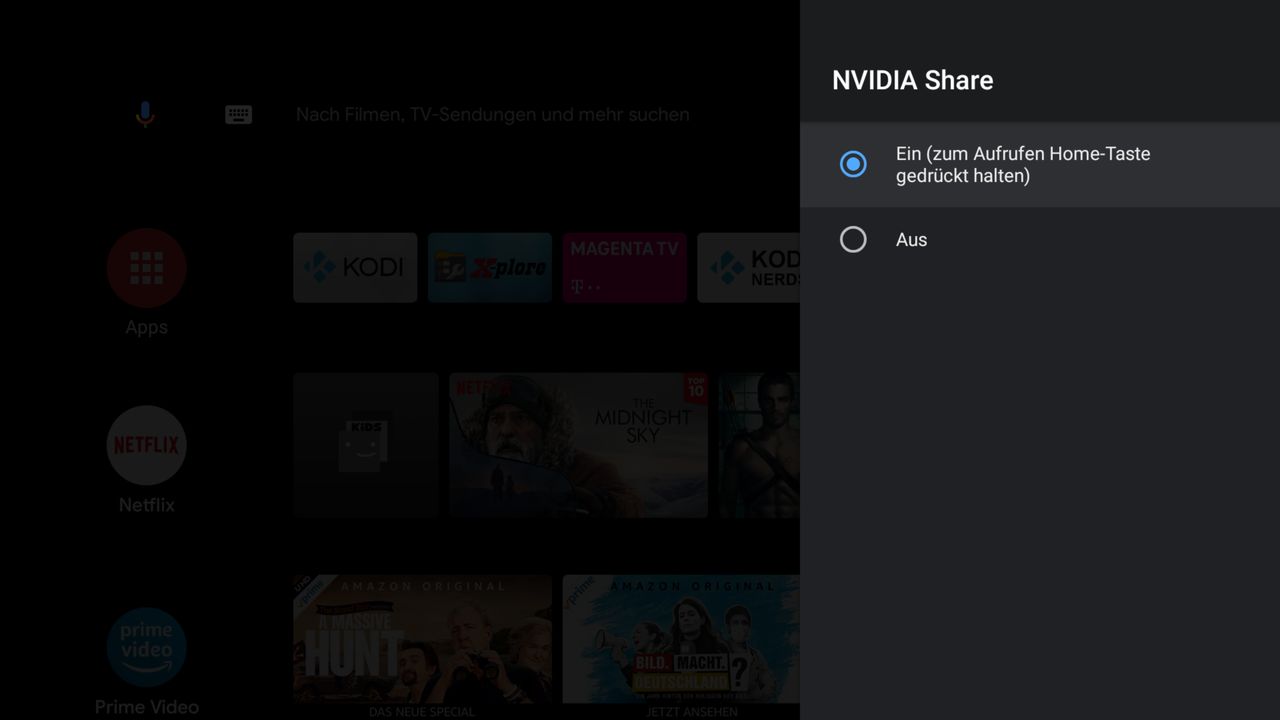This screenshot has width=1280, height=720.
Task: Open the keyboard search icon
Action: 238,115
